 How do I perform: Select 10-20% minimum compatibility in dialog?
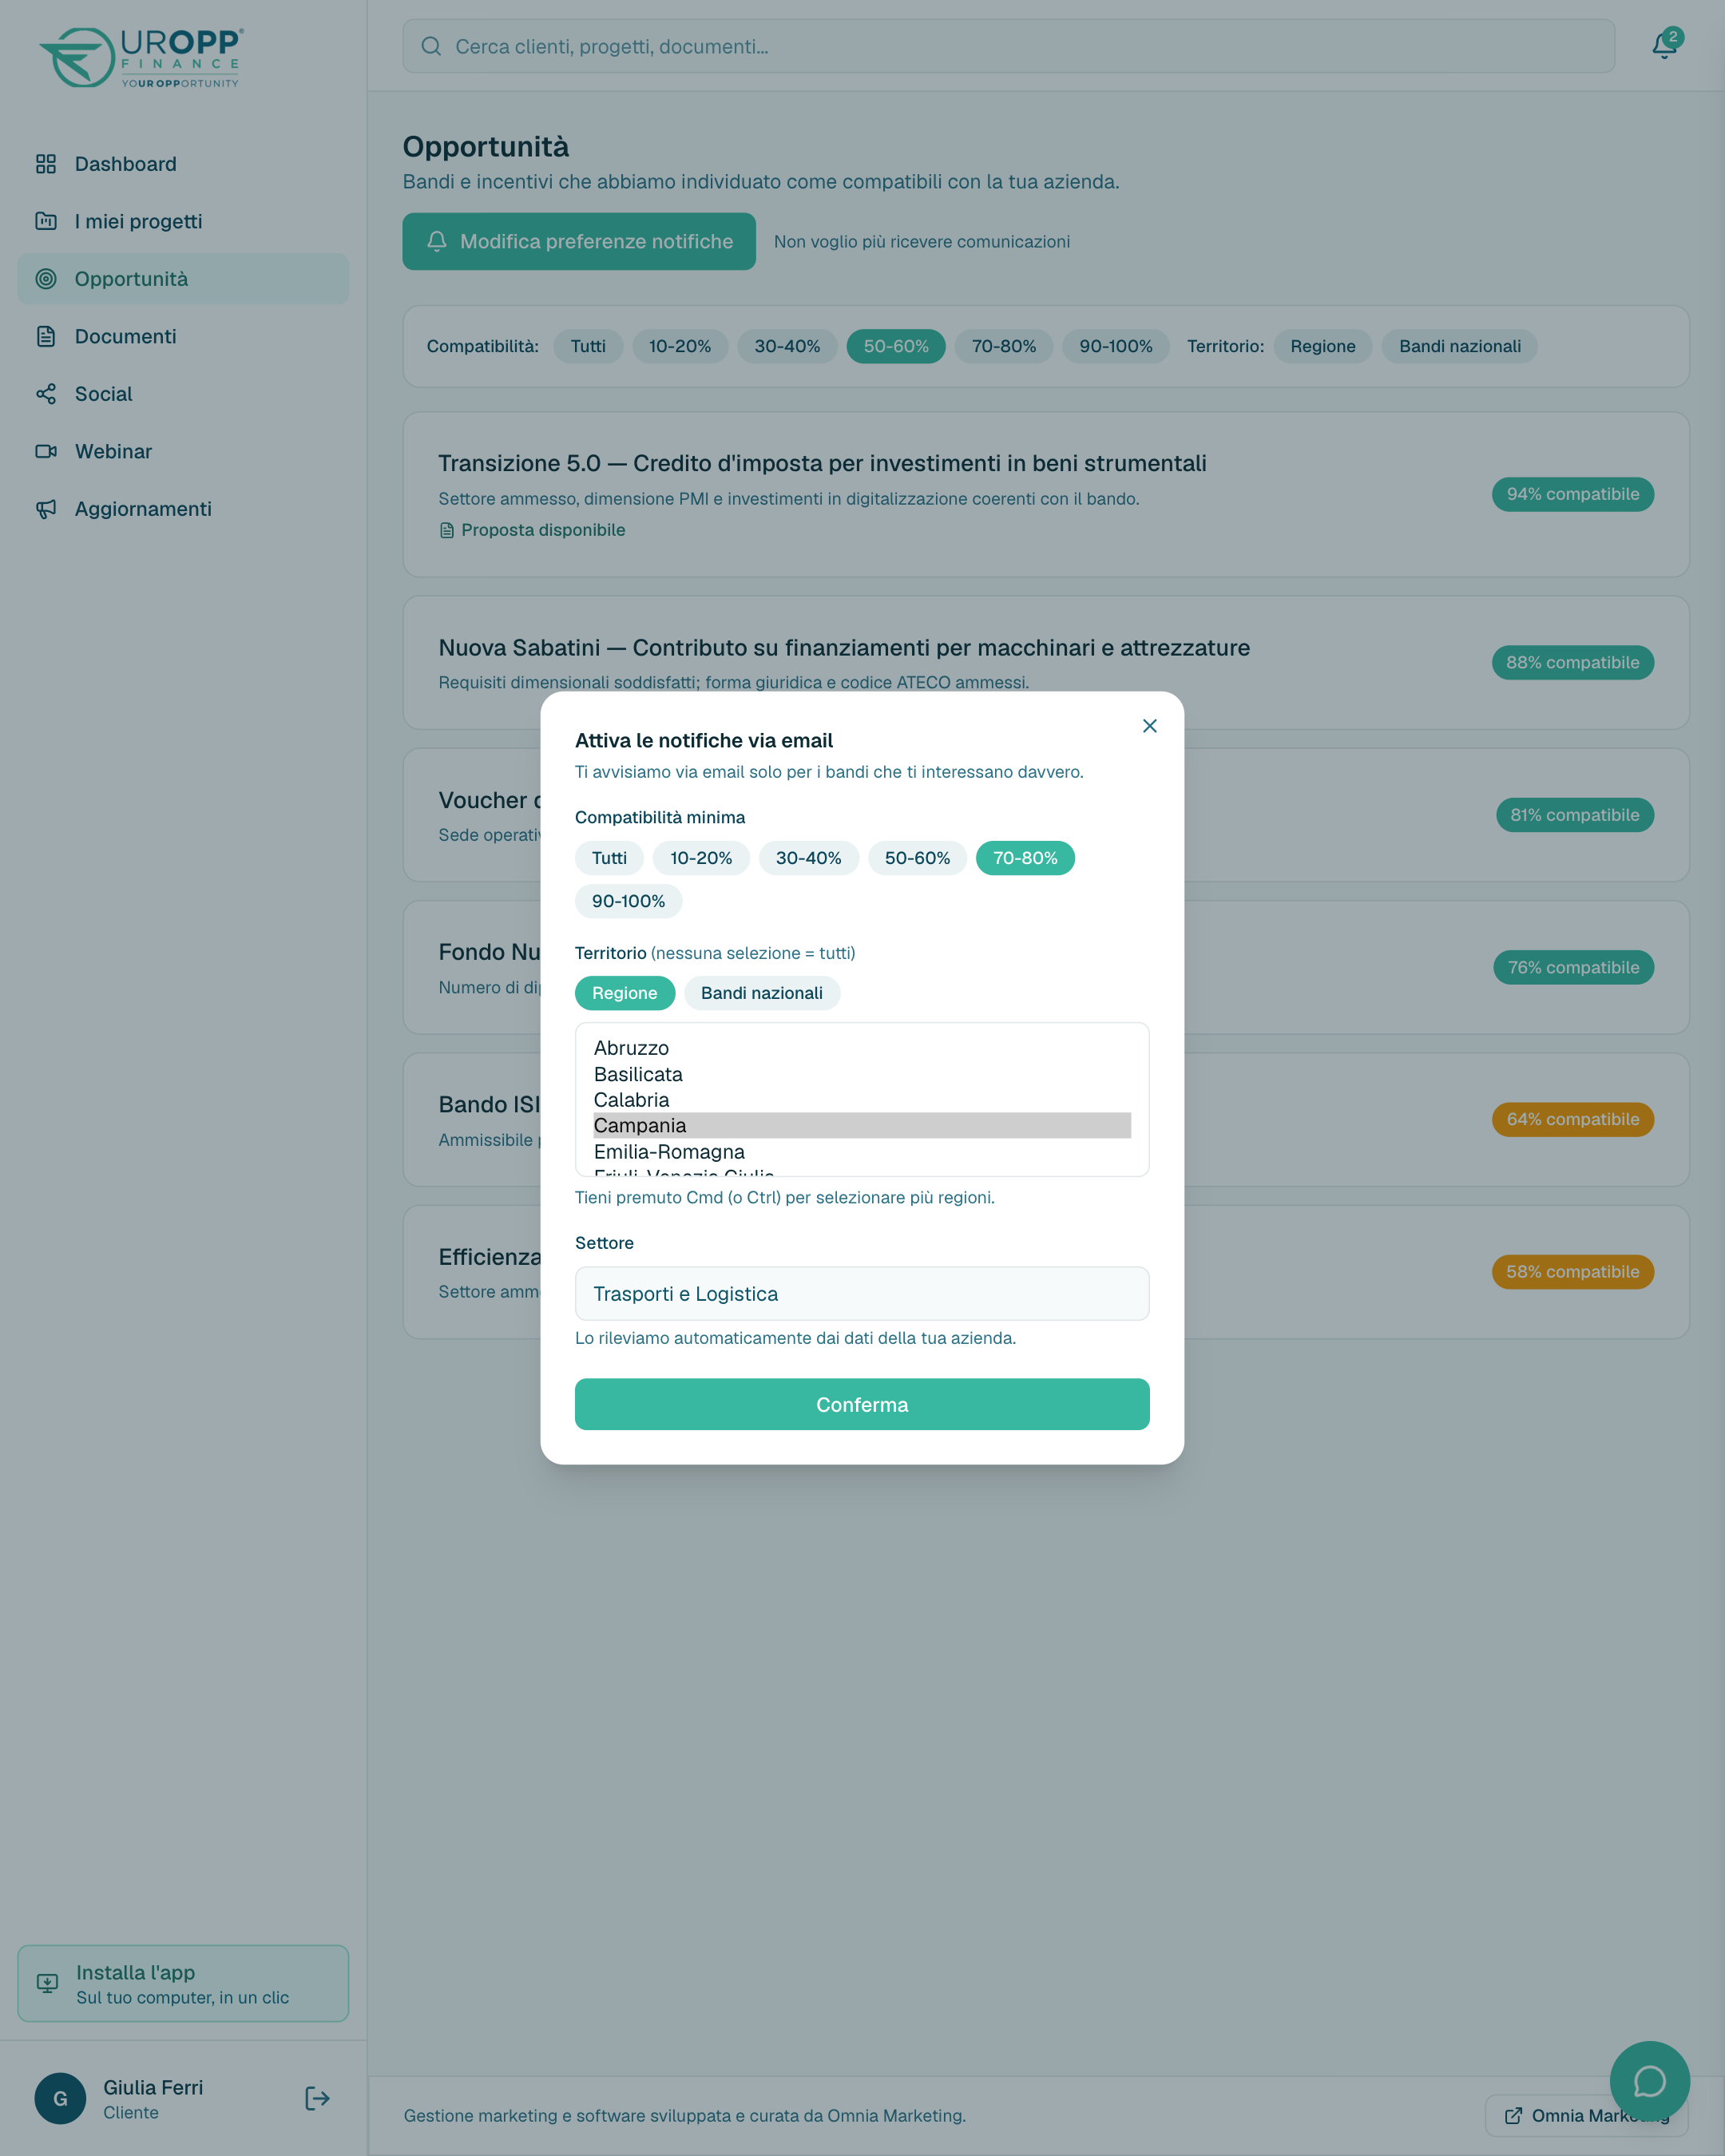701,858
